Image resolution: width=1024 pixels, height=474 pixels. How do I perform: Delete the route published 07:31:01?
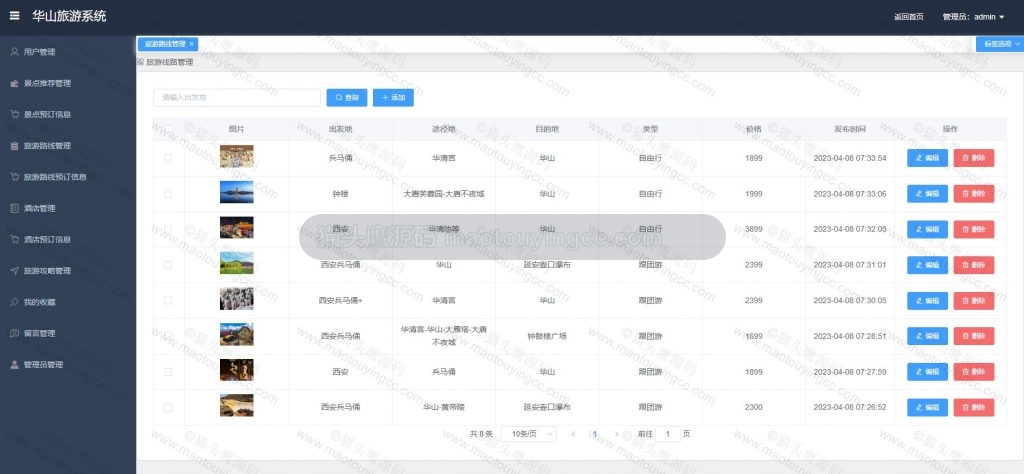974,265
